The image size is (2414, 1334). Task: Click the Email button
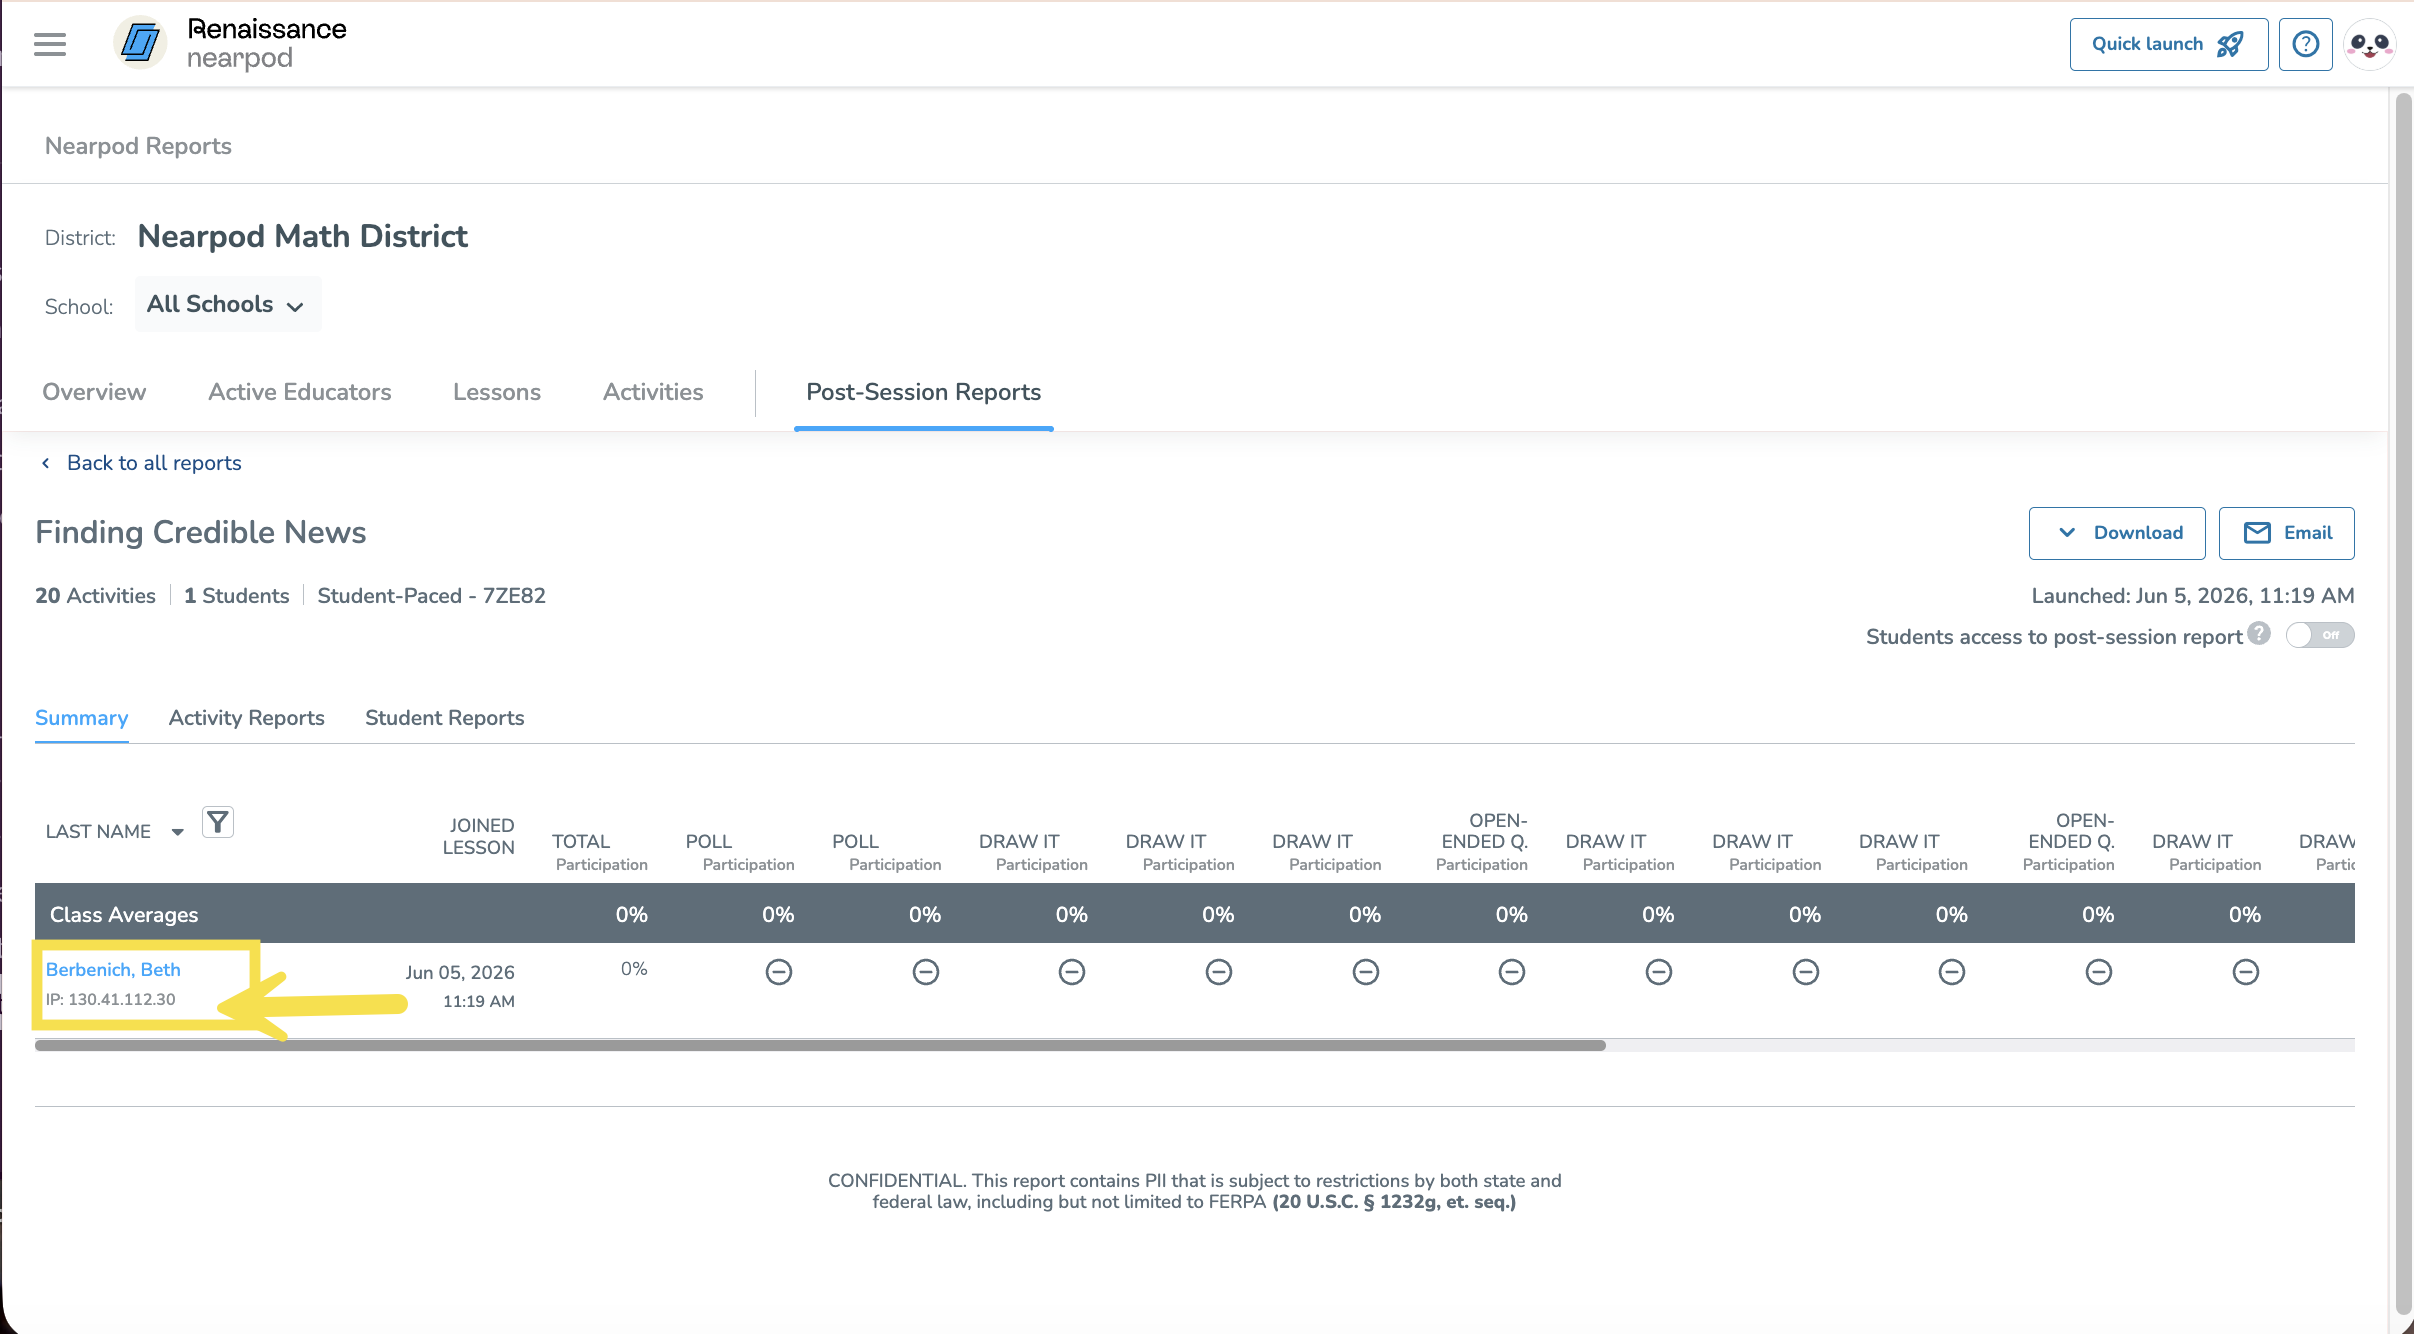2286,533
